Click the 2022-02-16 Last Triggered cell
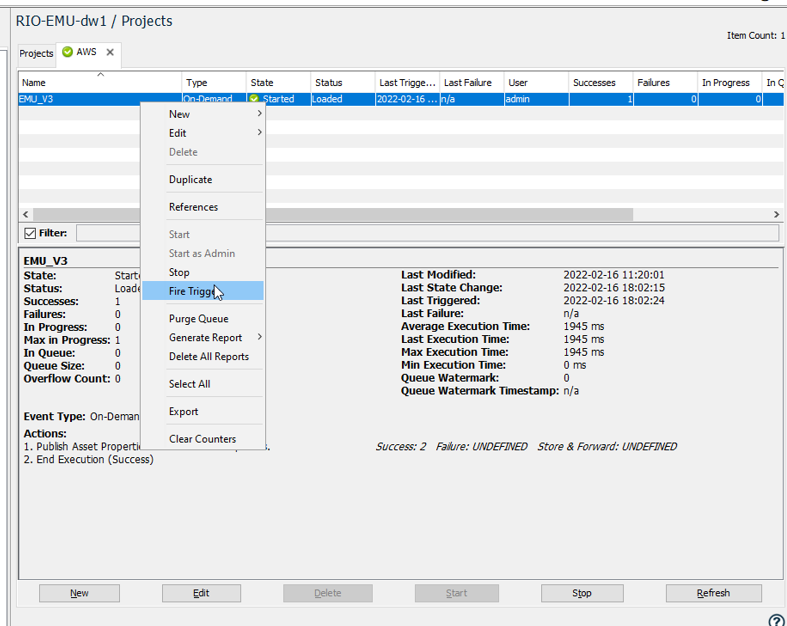Viewport: 787px width, 626px height. click(x=407, y=99)
